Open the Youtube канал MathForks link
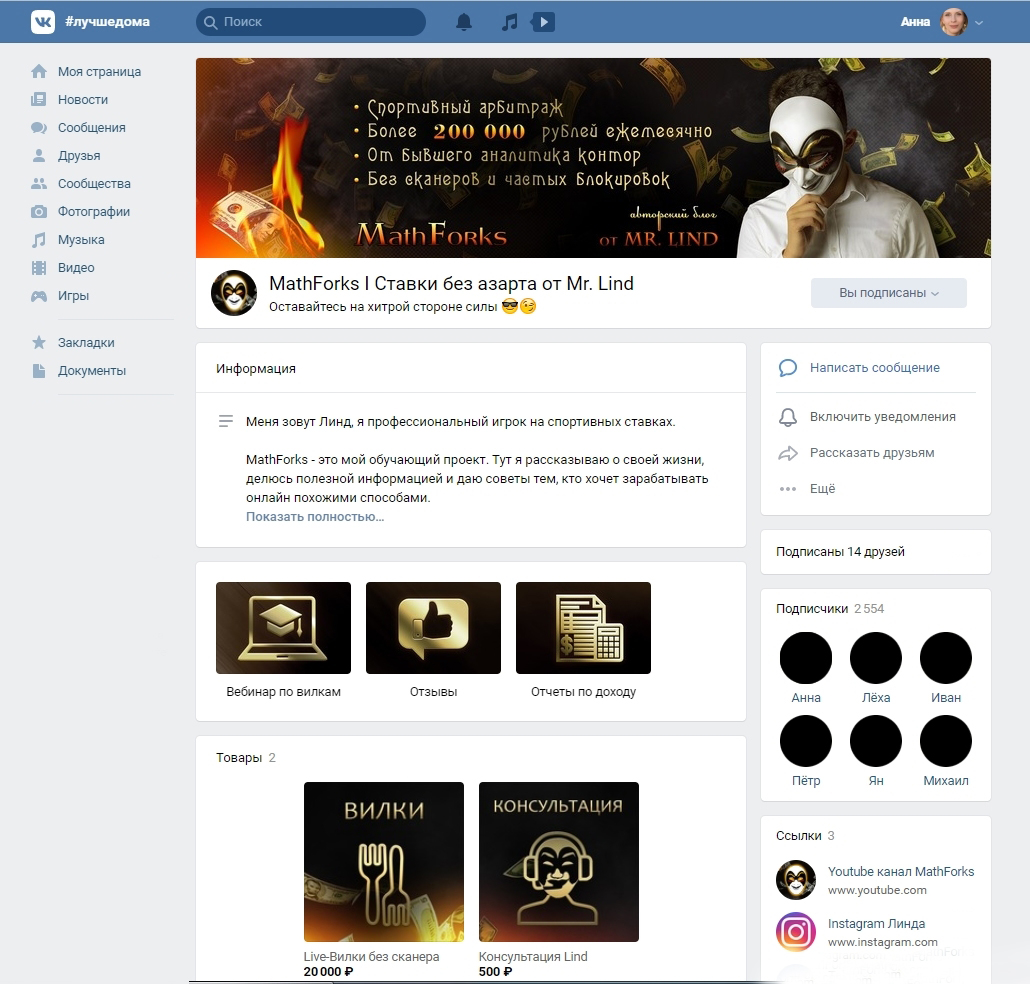Screen dimensions: 1030x984 click(901, 872)
